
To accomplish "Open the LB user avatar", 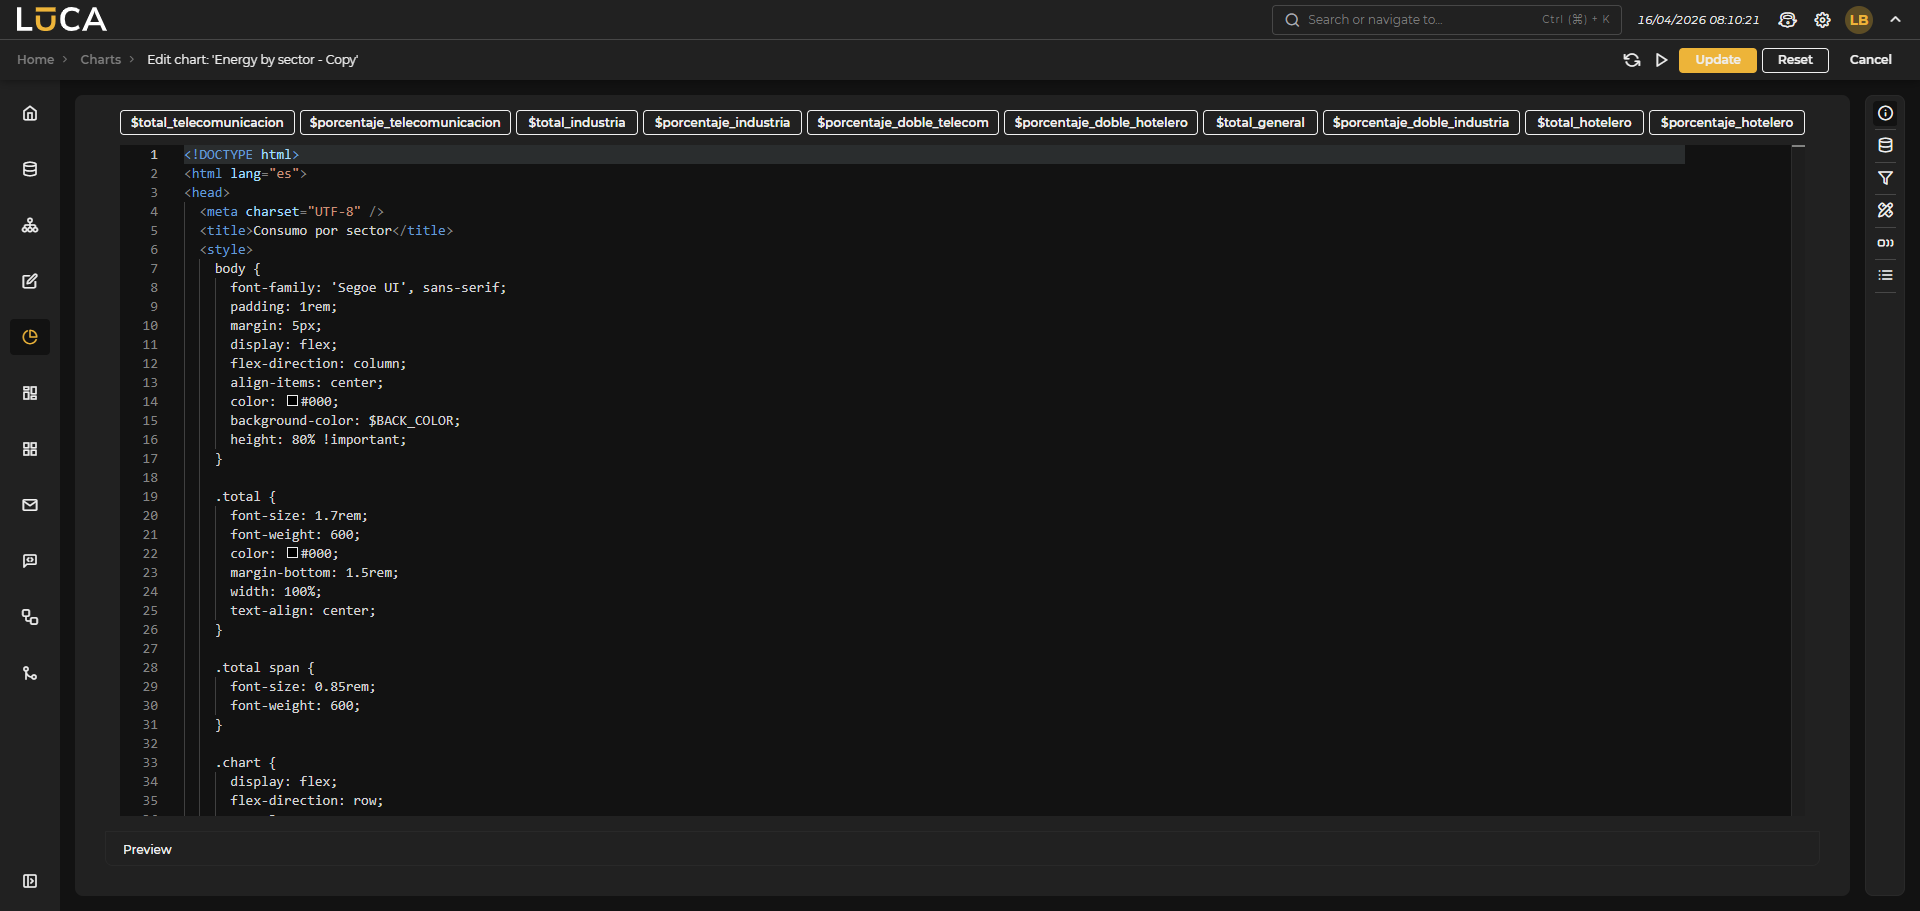I will 1859,20.
